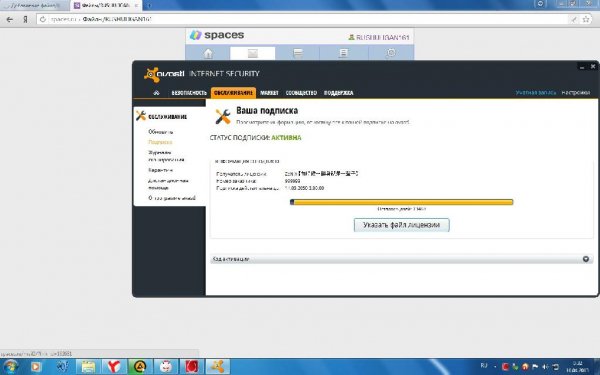Open the Маркет tab
The height and width of the screenshot is (375, 600).
click(269, 93)
